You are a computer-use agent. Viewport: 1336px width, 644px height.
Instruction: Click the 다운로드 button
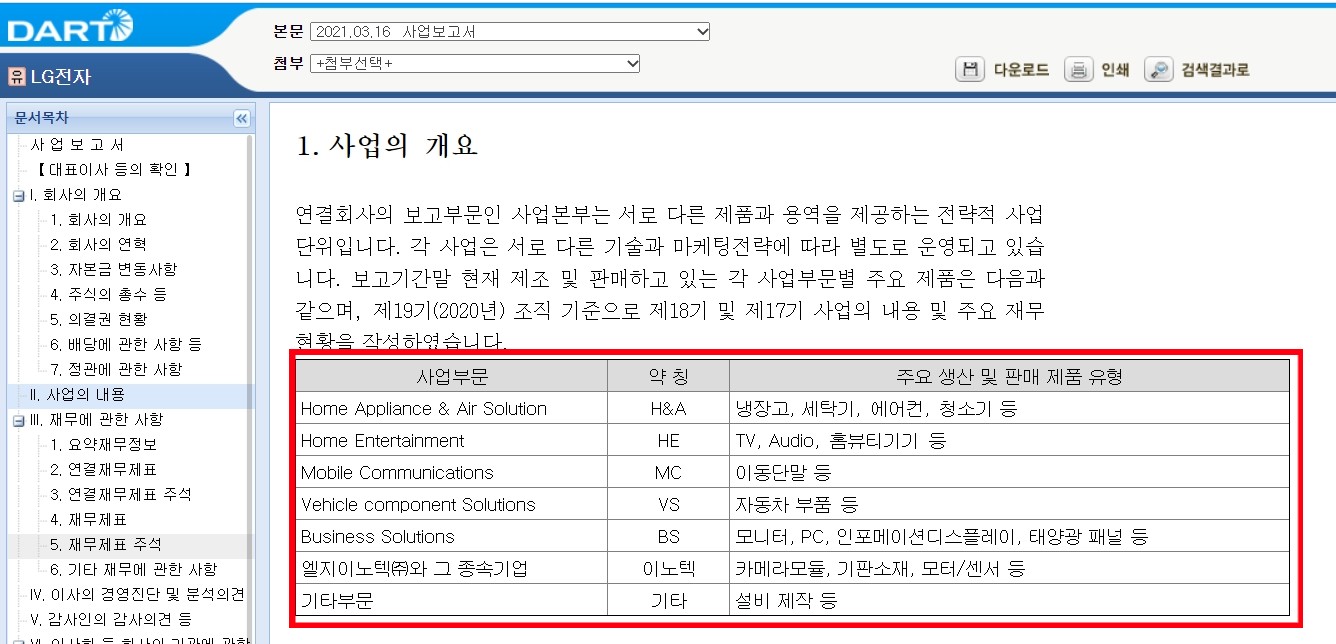[x=1021, y=70]
